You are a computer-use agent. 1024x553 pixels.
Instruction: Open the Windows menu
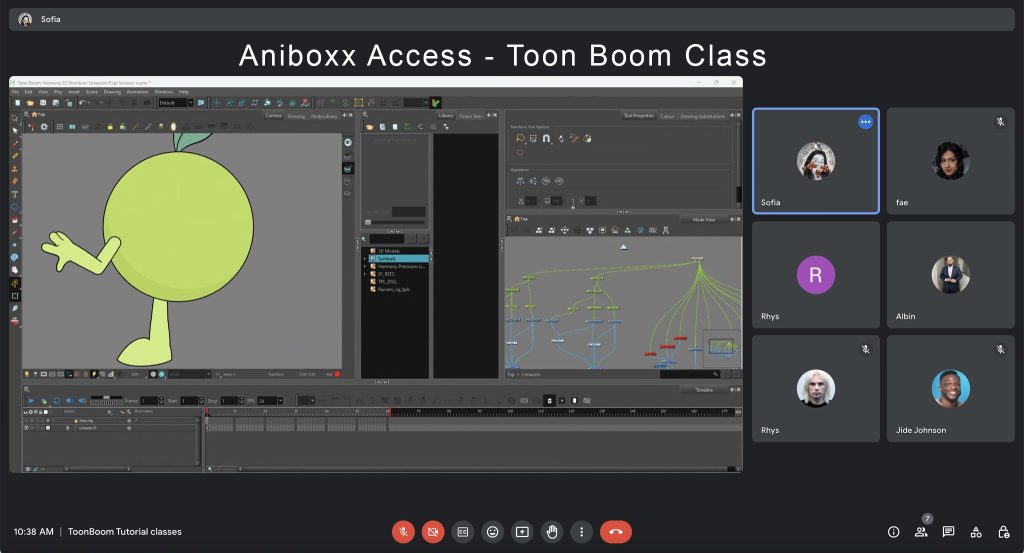[163, 92]
